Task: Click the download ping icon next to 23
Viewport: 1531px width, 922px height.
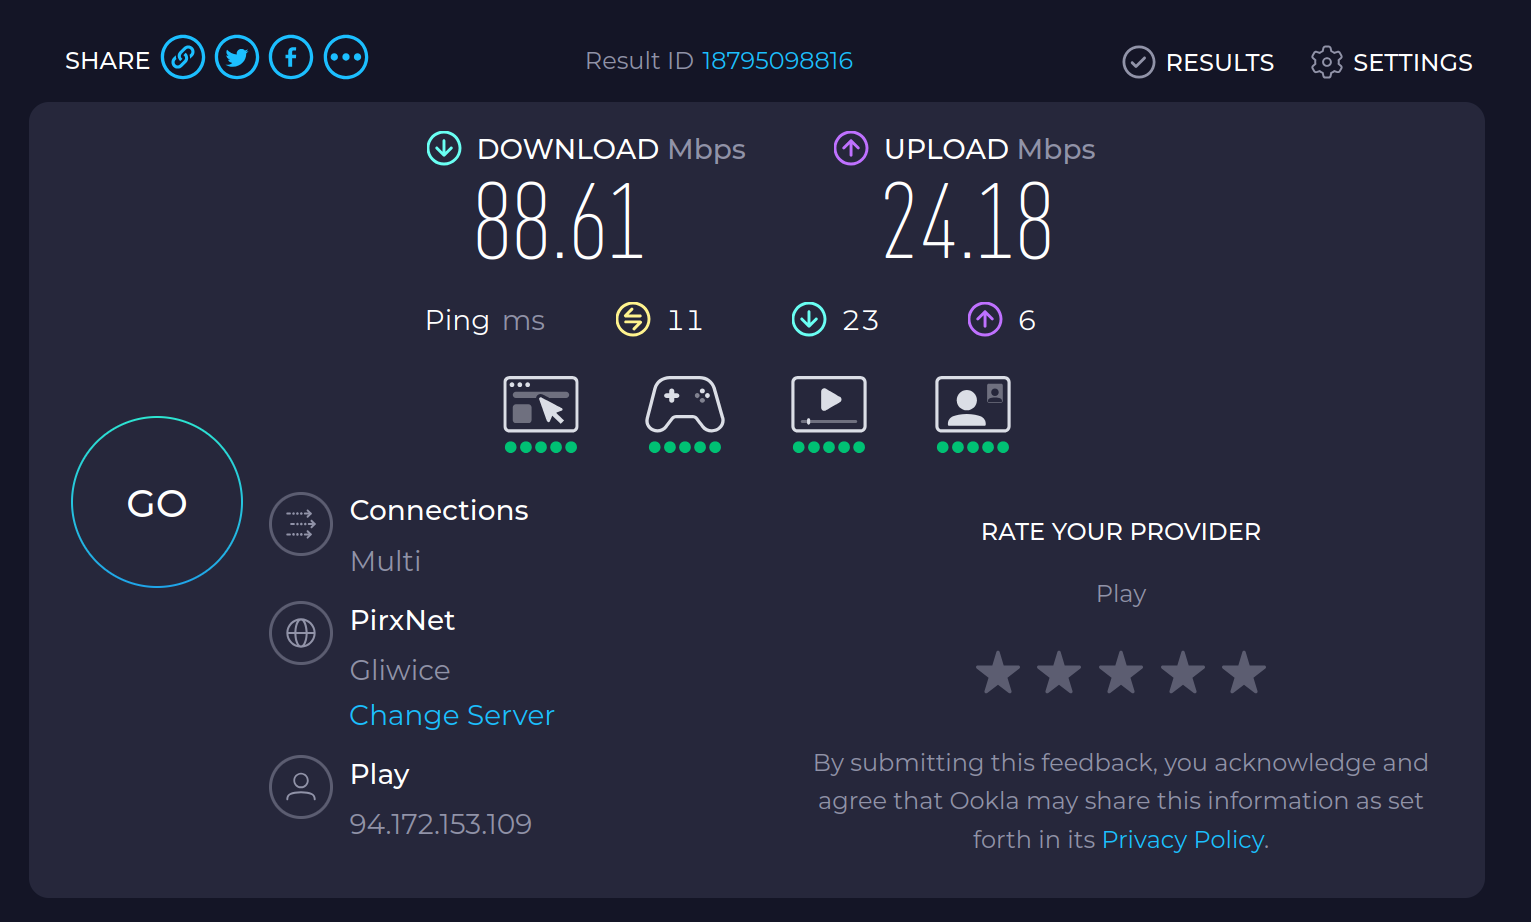Action: pyautogui.click(x=809, y=320)
